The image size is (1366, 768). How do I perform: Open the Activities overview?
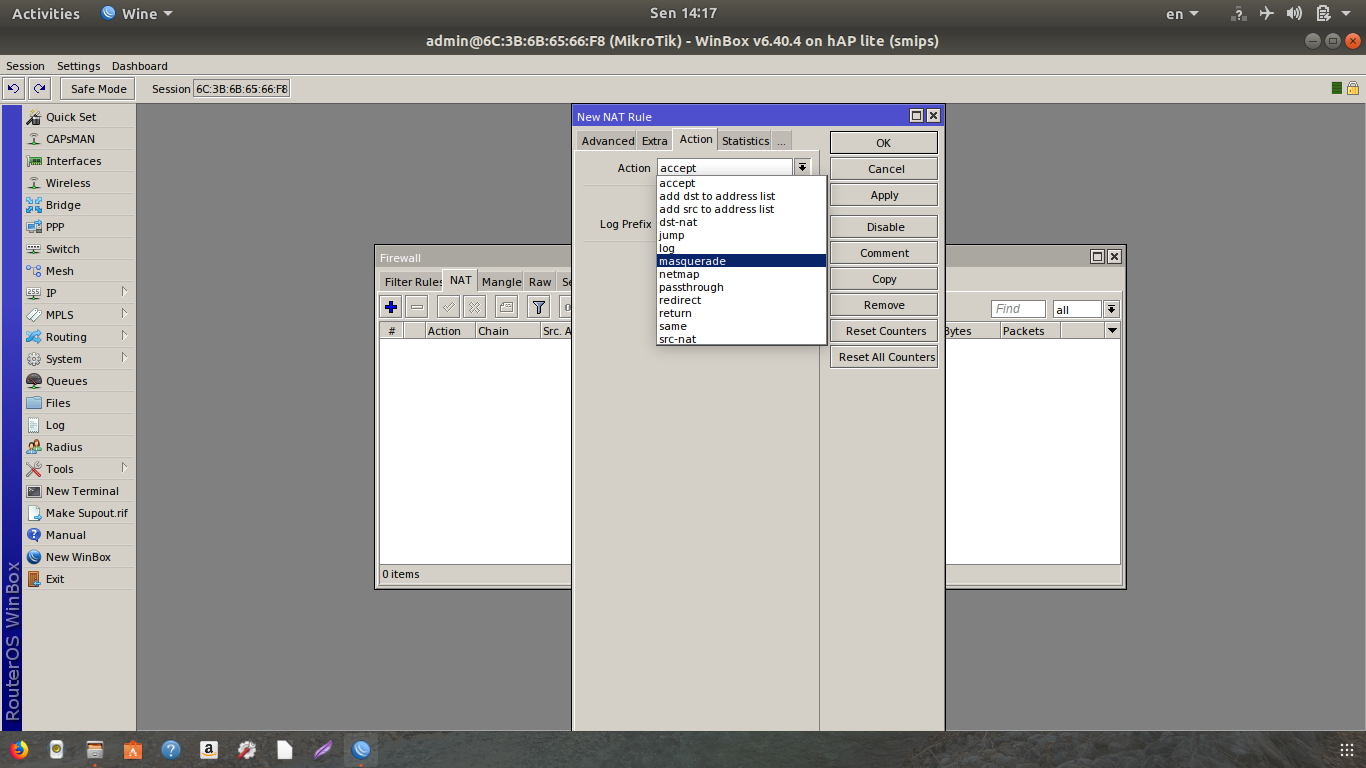46,14
